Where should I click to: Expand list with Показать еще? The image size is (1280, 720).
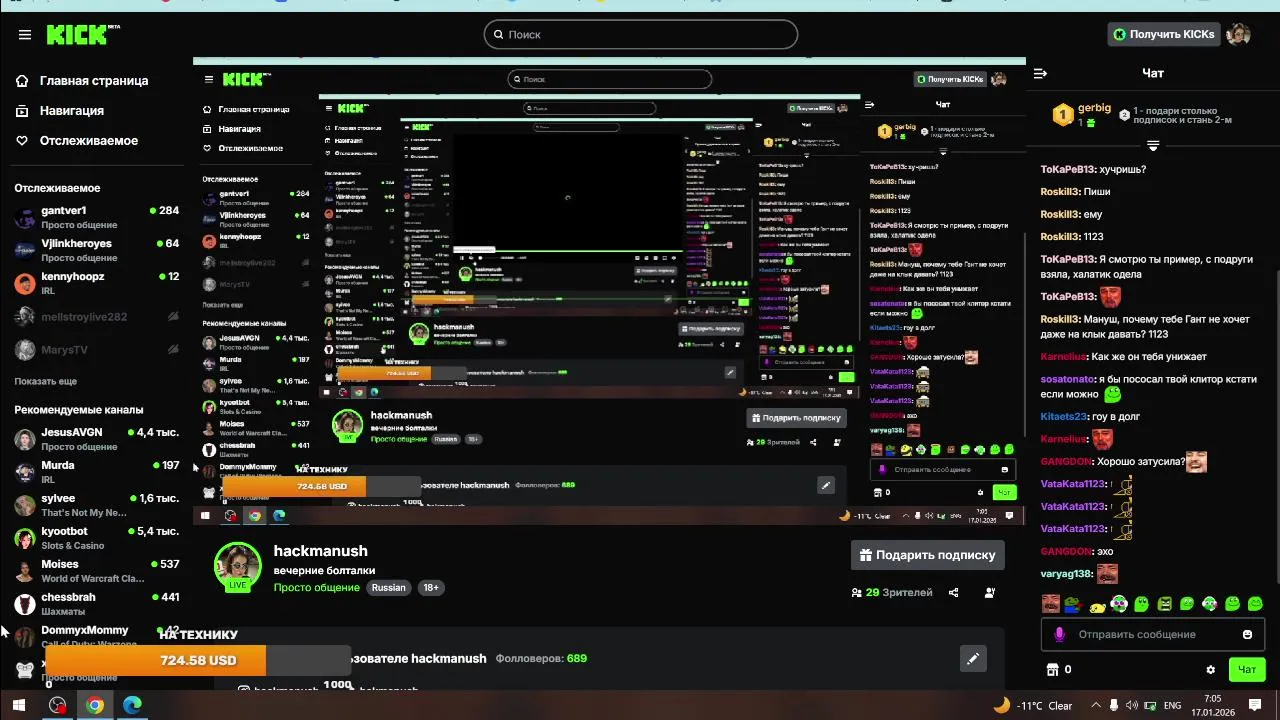[45, 381]
